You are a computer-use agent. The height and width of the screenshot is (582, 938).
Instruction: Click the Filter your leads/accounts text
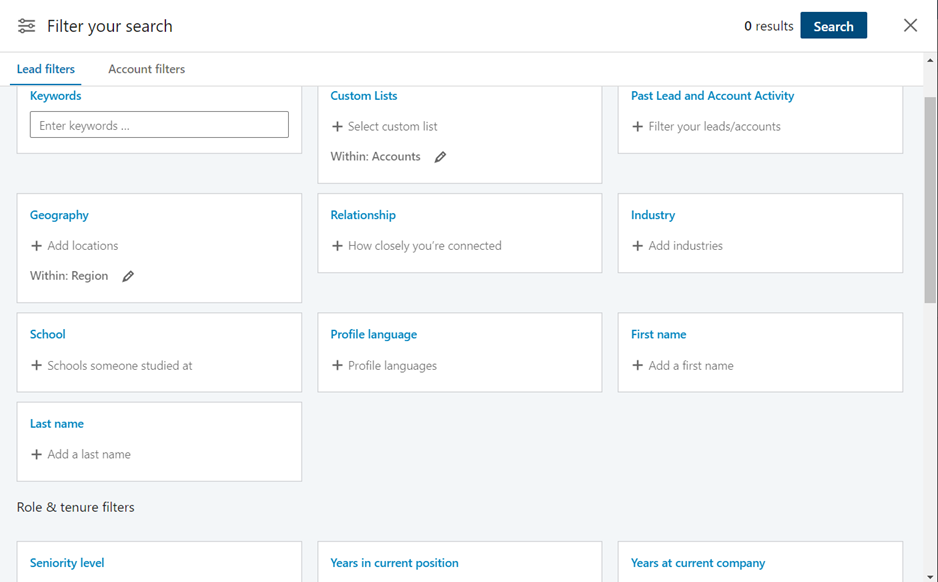[714, 126]
